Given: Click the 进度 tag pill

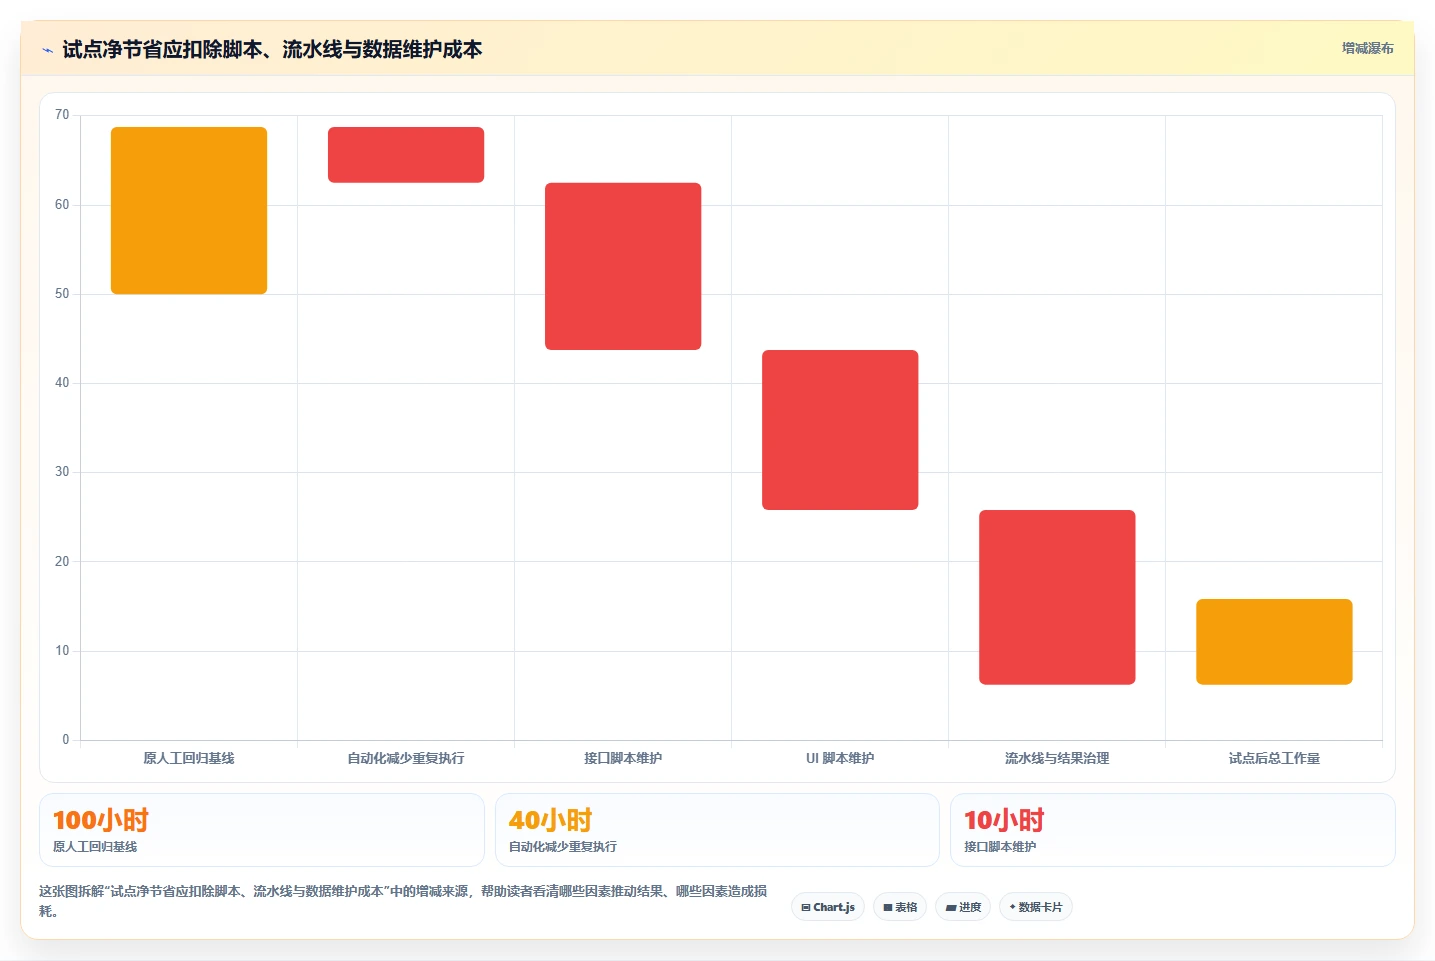Looking at the screenshot, I should point(963,907).
